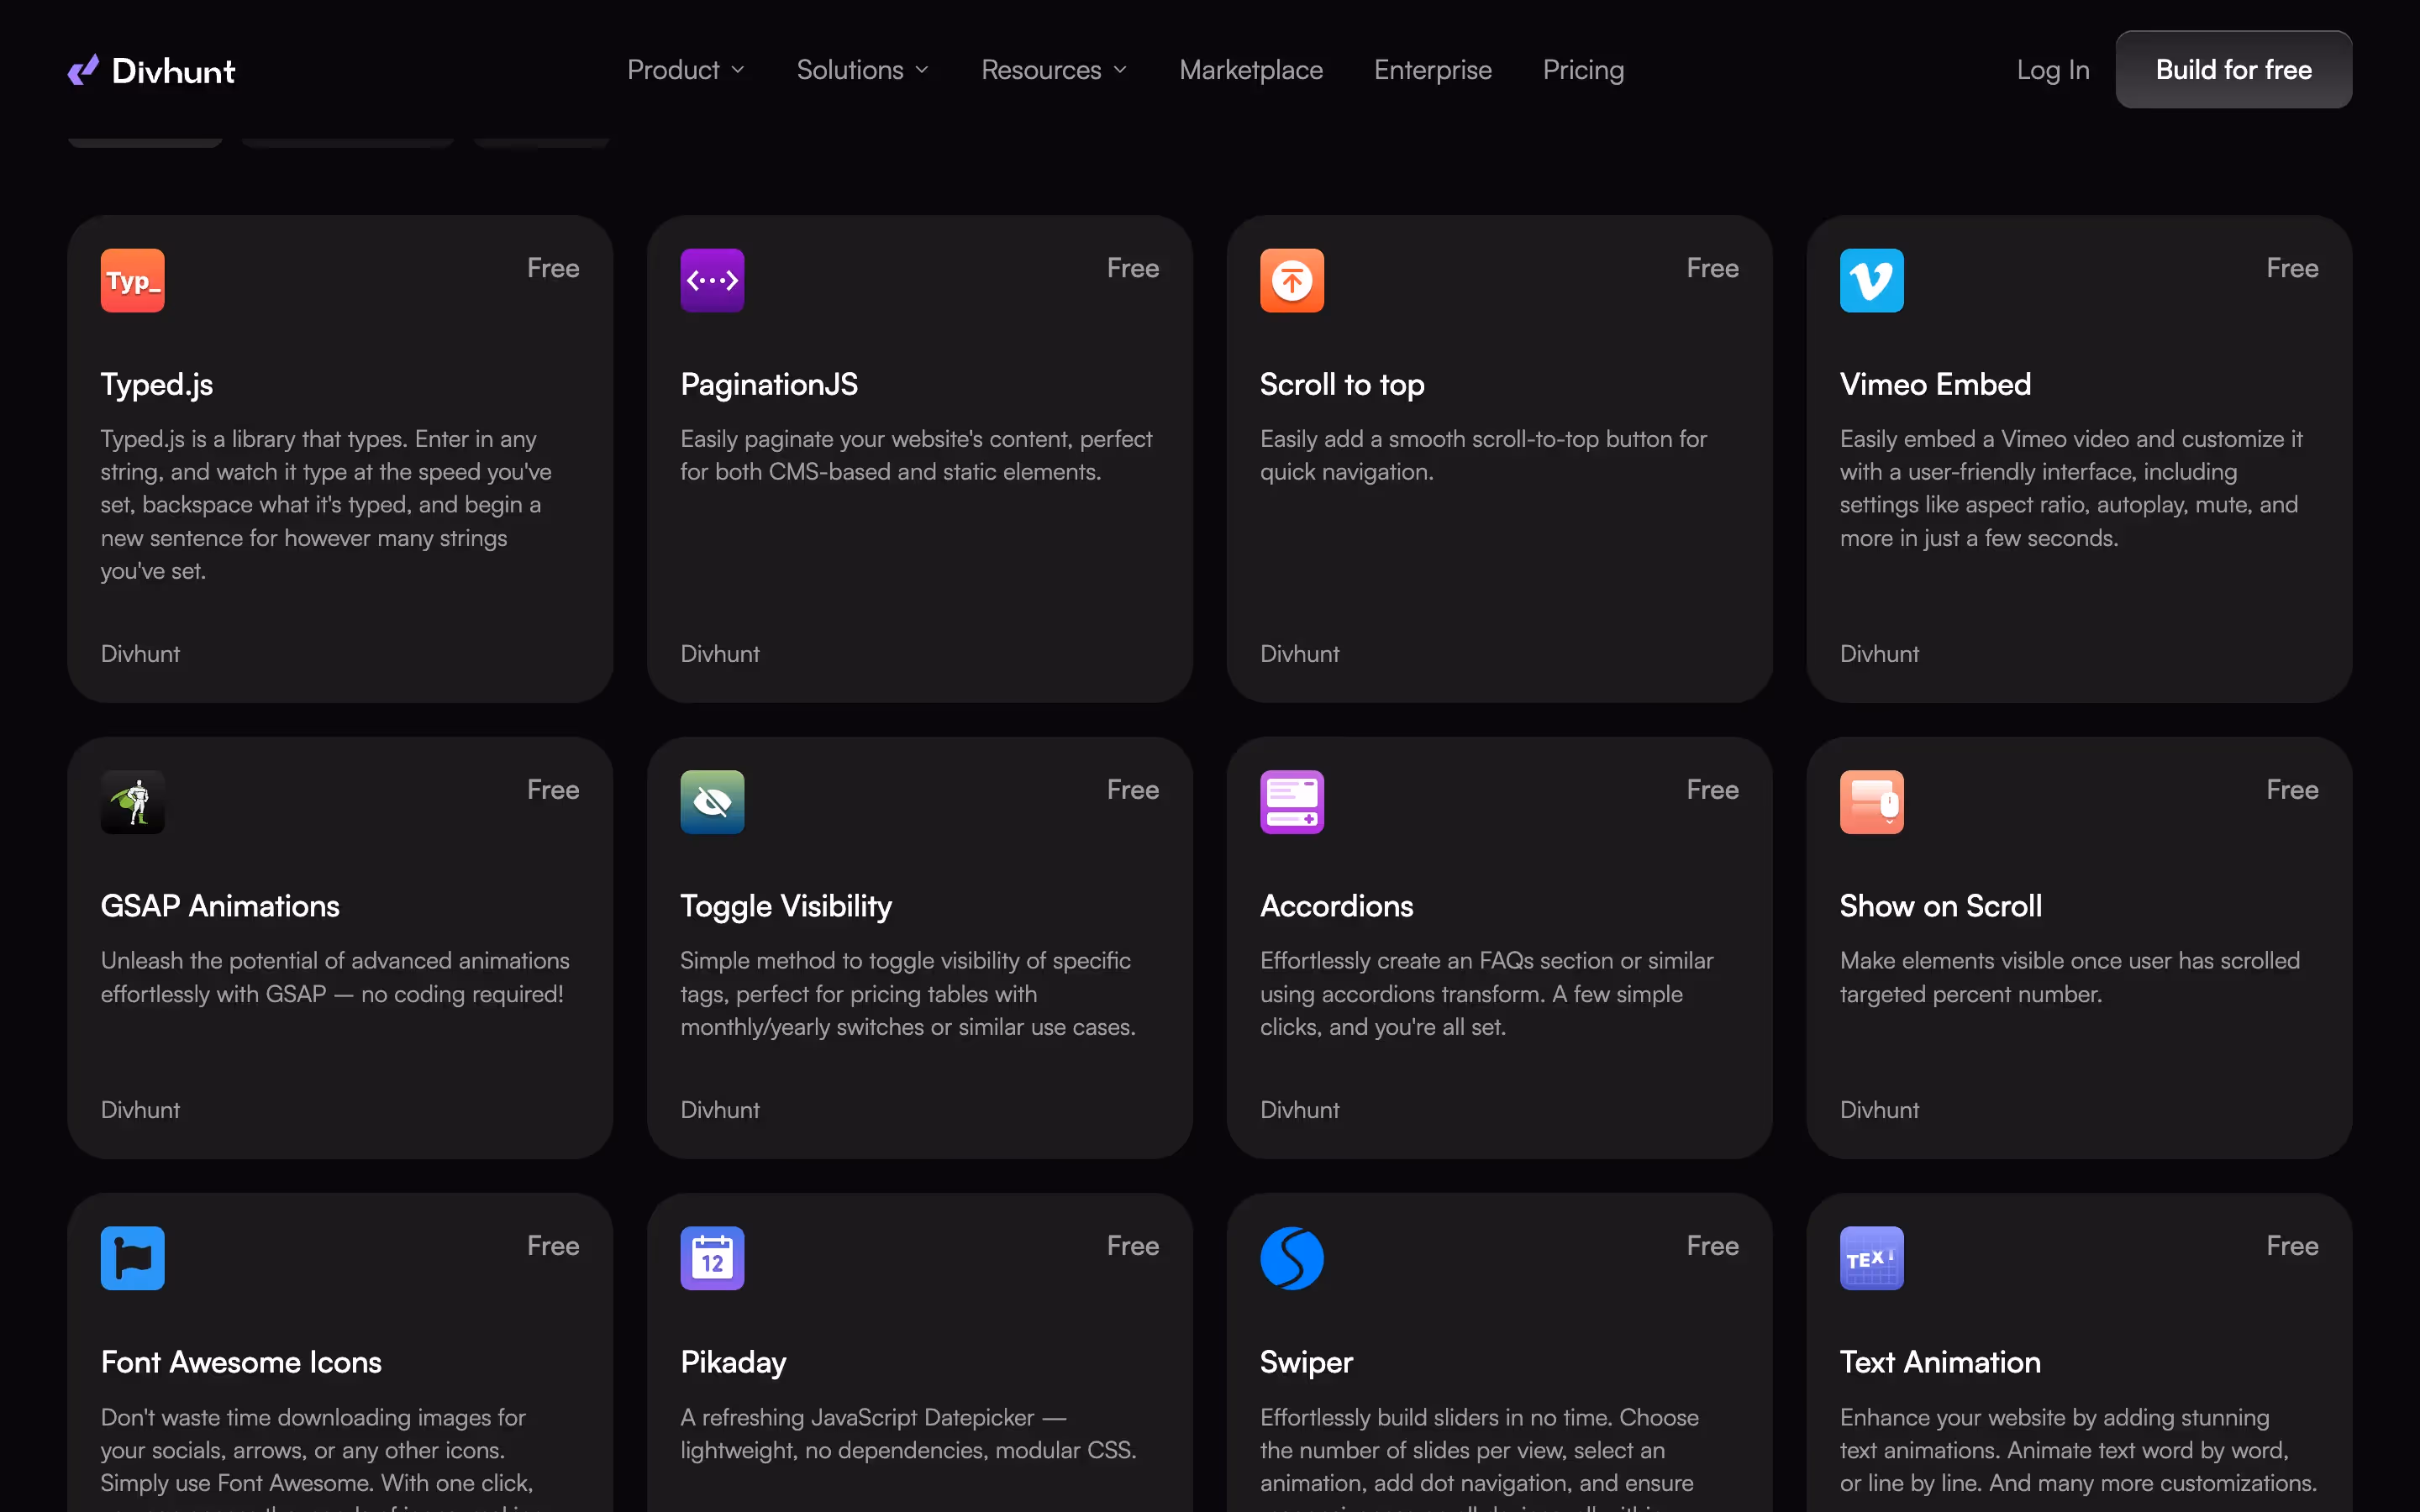
Task: Click the Font Awesome flag icon
Action: click(x=131, y=1257)
